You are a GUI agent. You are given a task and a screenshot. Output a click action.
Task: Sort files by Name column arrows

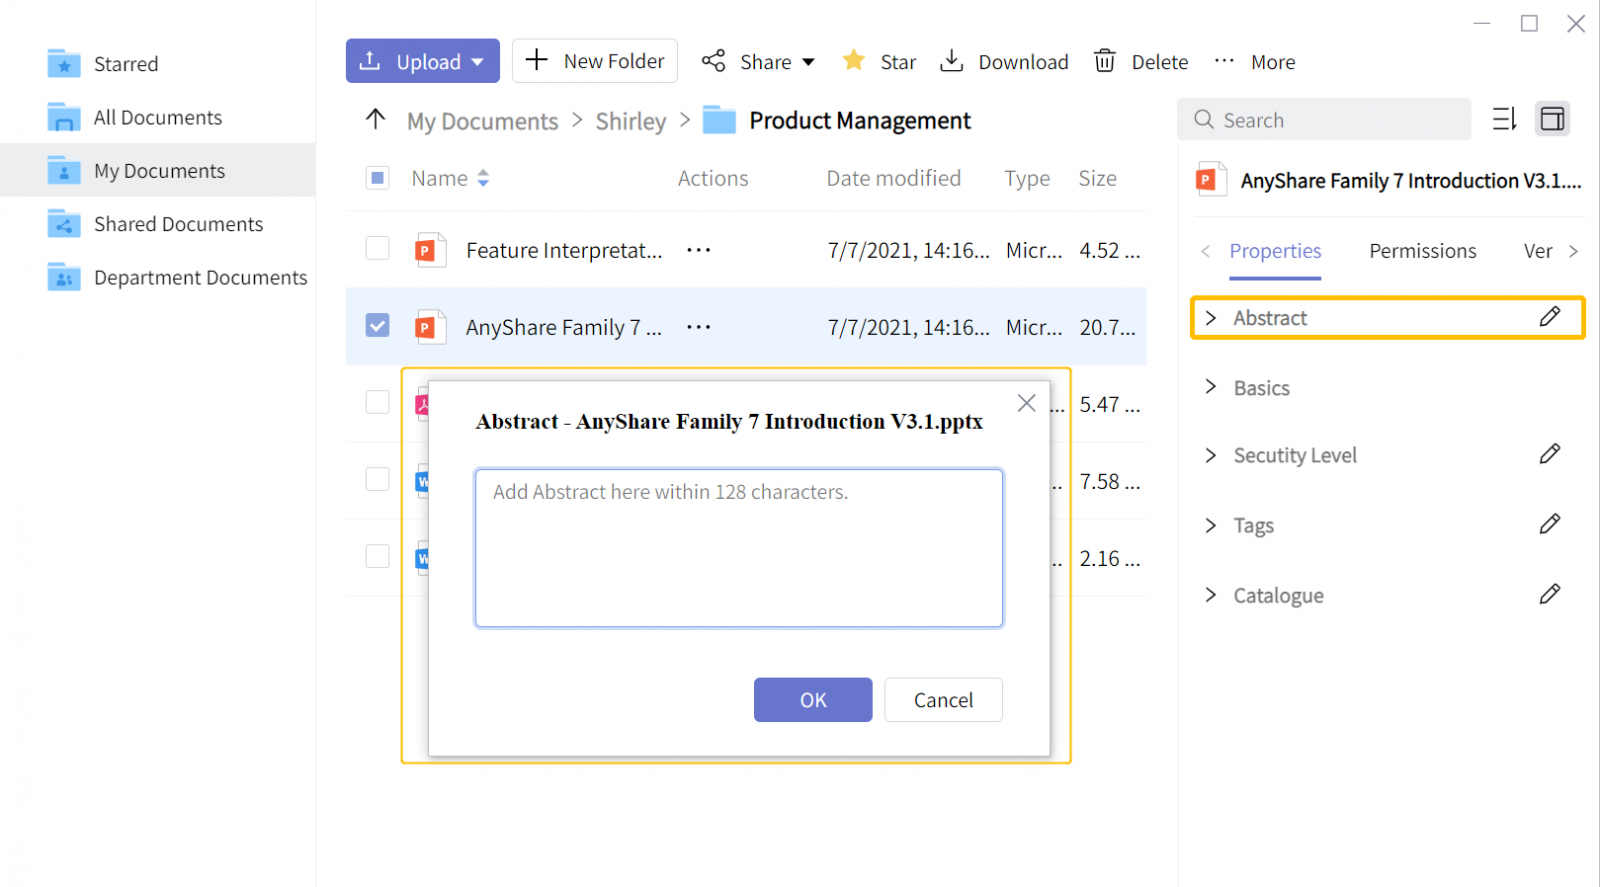coord(483,178)
